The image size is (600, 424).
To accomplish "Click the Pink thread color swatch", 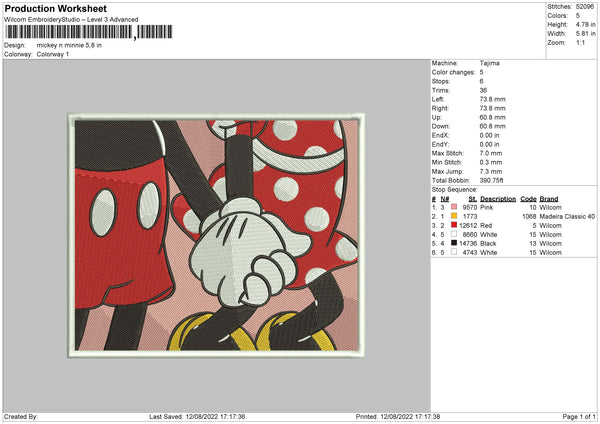I will click(454, 207).
